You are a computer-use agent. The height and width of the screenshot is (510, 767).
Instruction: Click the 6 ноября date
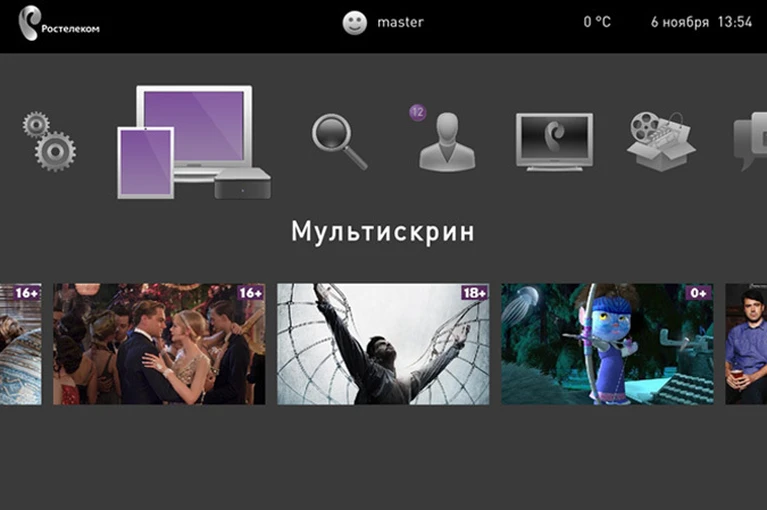pyautogui.click(x=679, y=22)
